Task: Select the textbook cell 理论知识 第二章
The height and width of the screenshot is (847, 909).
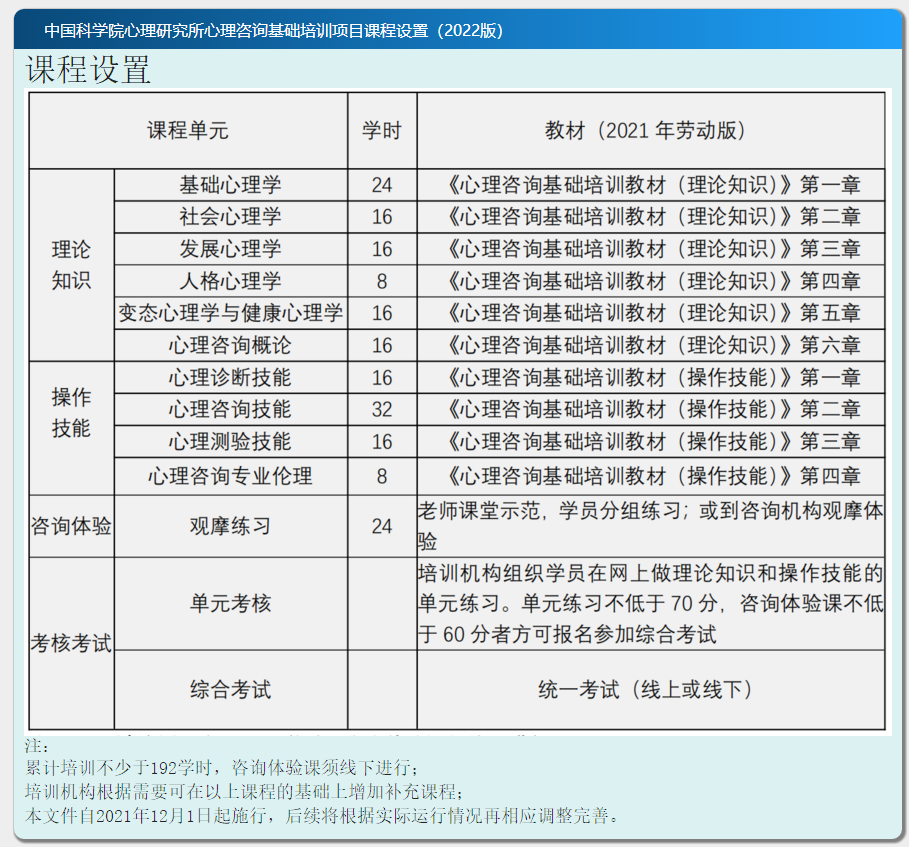Action: 650,217
